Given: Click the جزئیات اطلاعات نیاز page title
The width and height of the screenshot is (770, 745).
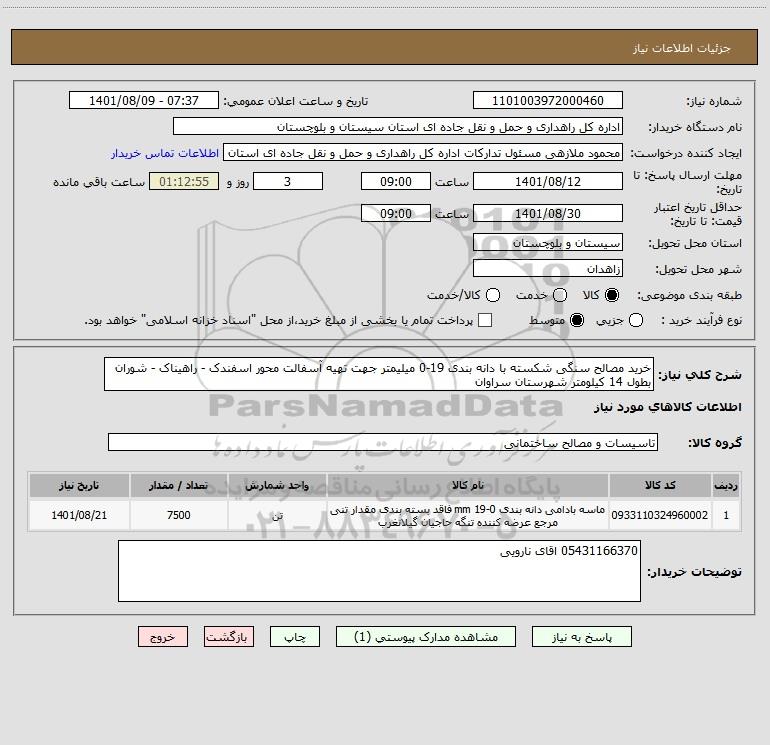Looking at the screenshot, I should pyautogui.click(x=682, y=48).
